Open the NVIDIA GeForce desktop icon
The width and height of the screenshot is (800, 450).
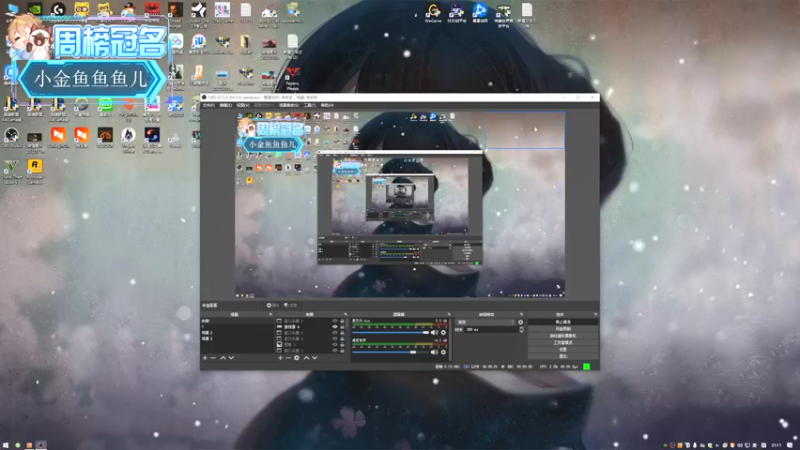click(35, 11)
